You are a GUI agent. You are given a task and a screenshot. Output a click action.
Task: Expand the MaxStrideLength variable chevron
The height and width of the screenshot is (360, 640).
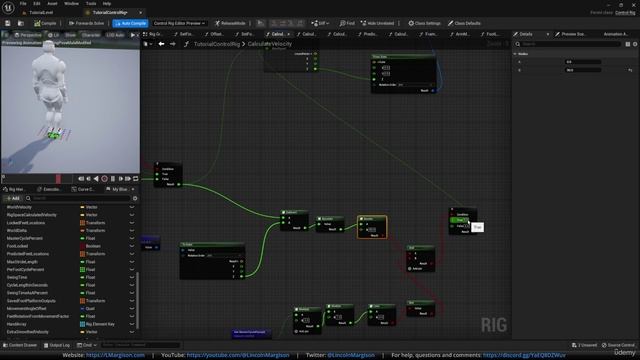click(132, 262)
